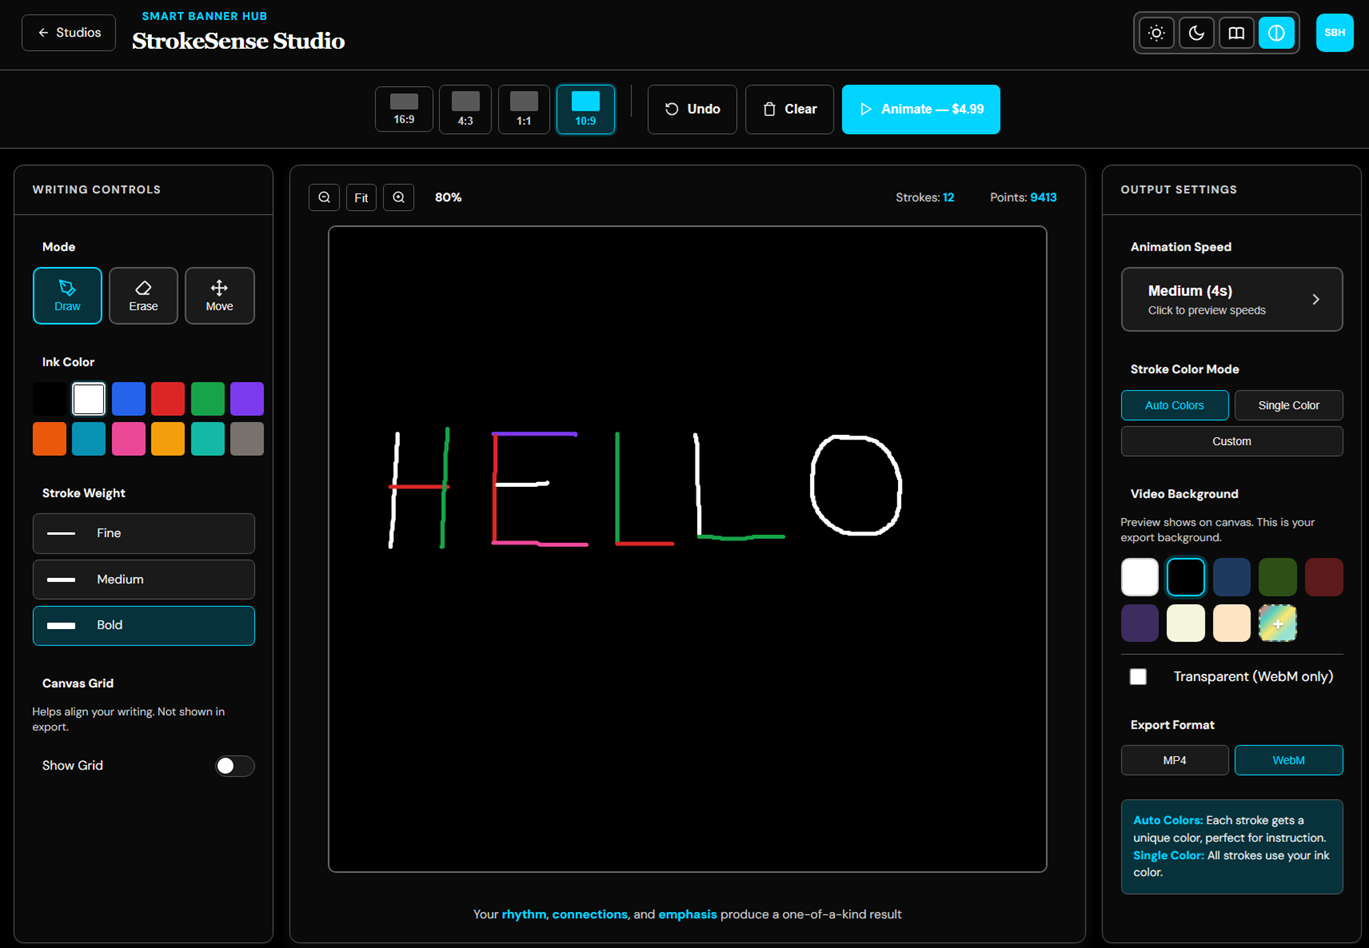Click the zoom out magnifier icon
Image resolution: width=1369 pixels, height=948 pixels.
tap(324, 198)
